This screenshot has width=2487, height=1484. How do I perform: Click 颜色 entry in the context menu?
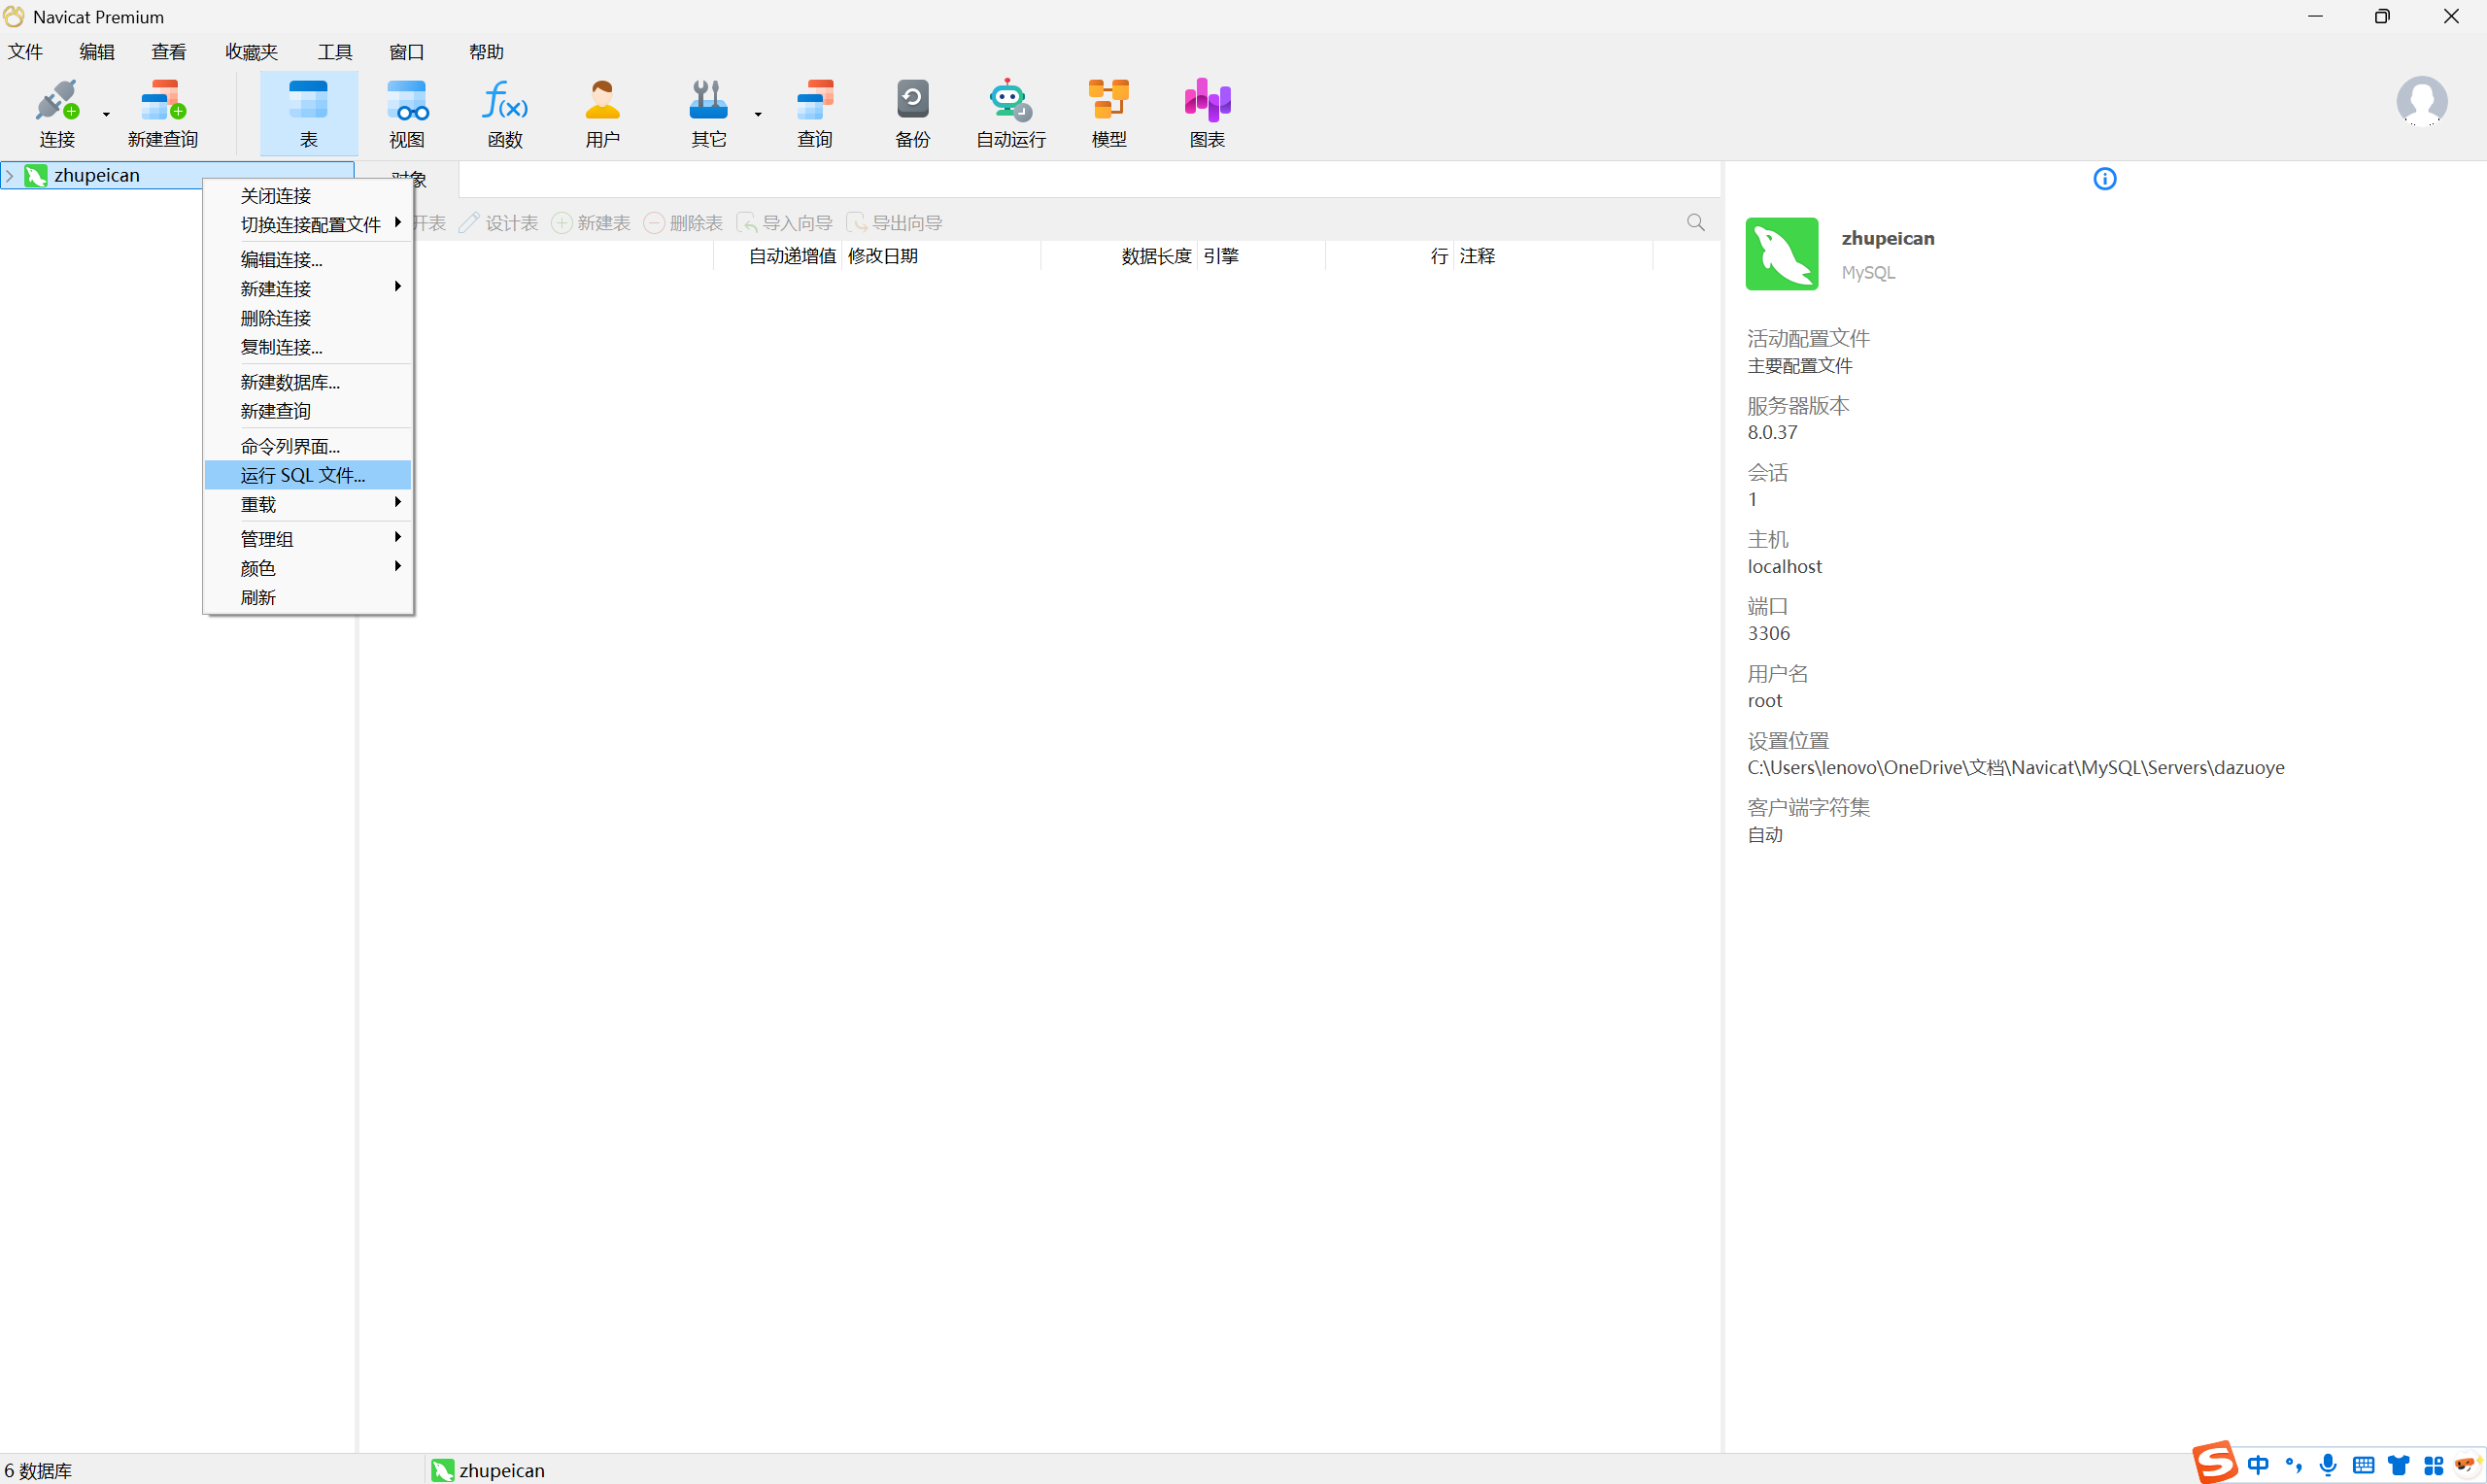[258, 568]
